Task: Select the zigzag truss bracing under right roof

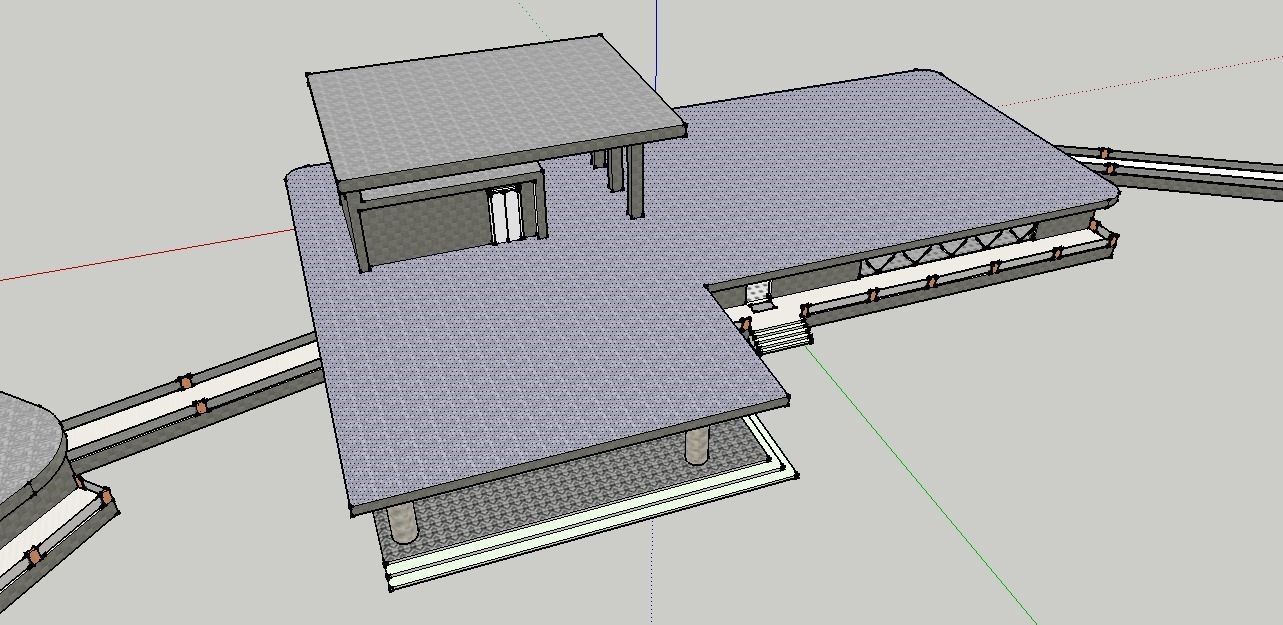Action: [946, 251]
